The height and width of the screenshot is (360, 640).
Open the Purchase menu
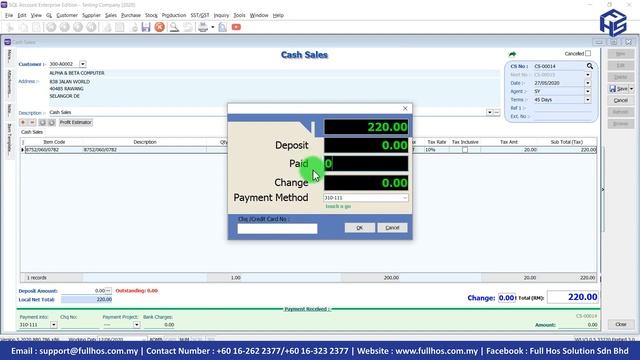[x=131, y=15]
